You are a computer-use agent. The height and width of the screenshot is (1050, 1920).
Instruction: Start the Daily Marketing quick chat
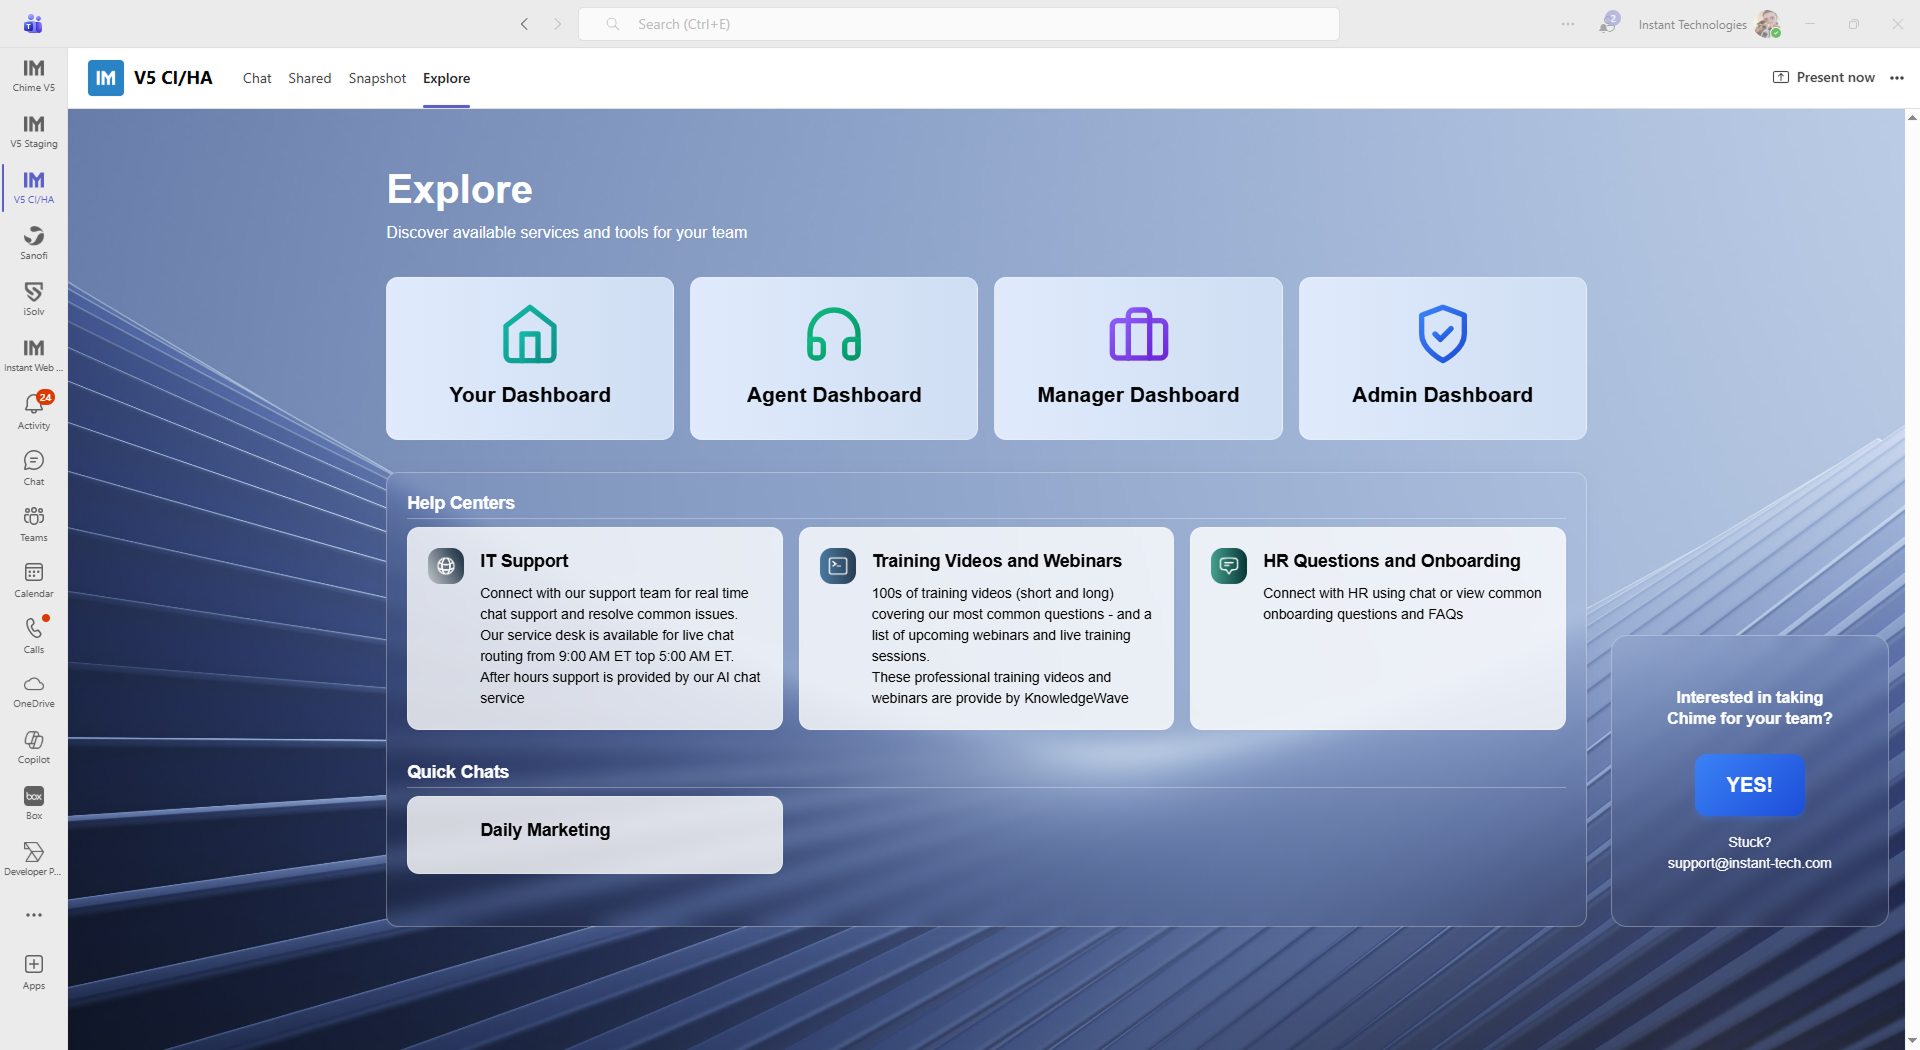pos(594,834)
